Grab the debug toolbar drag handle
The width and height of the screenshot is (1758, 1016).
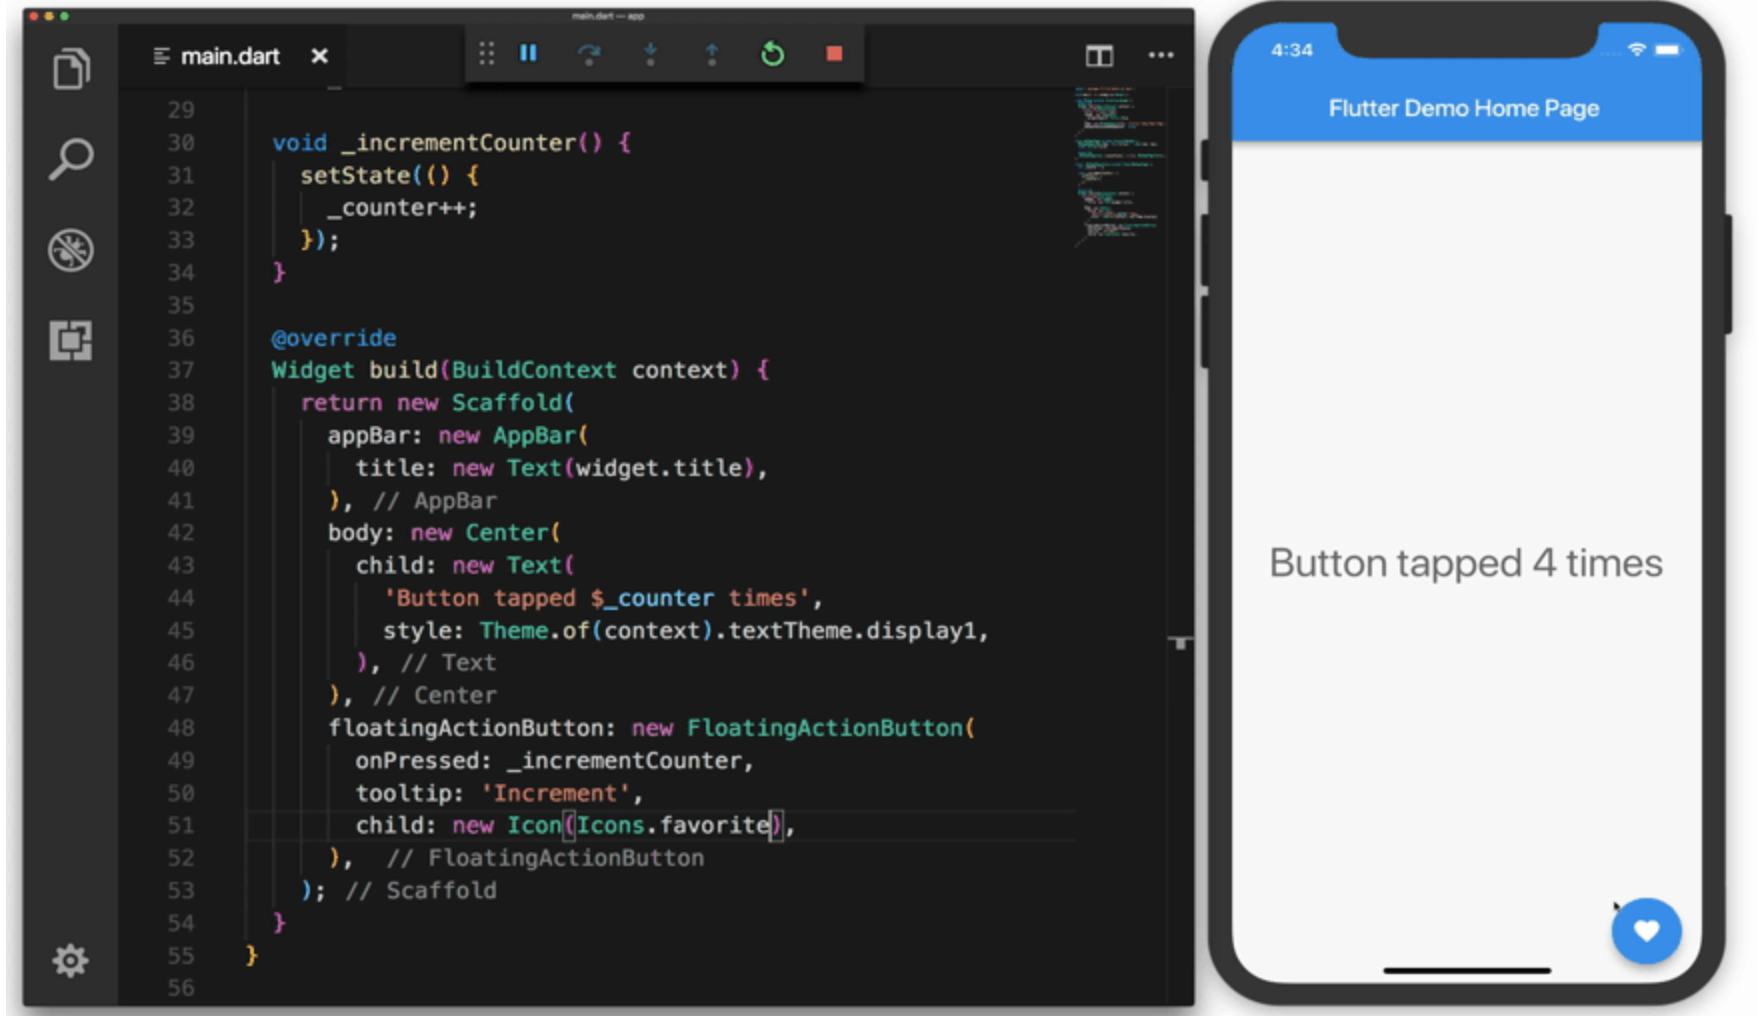486,54
